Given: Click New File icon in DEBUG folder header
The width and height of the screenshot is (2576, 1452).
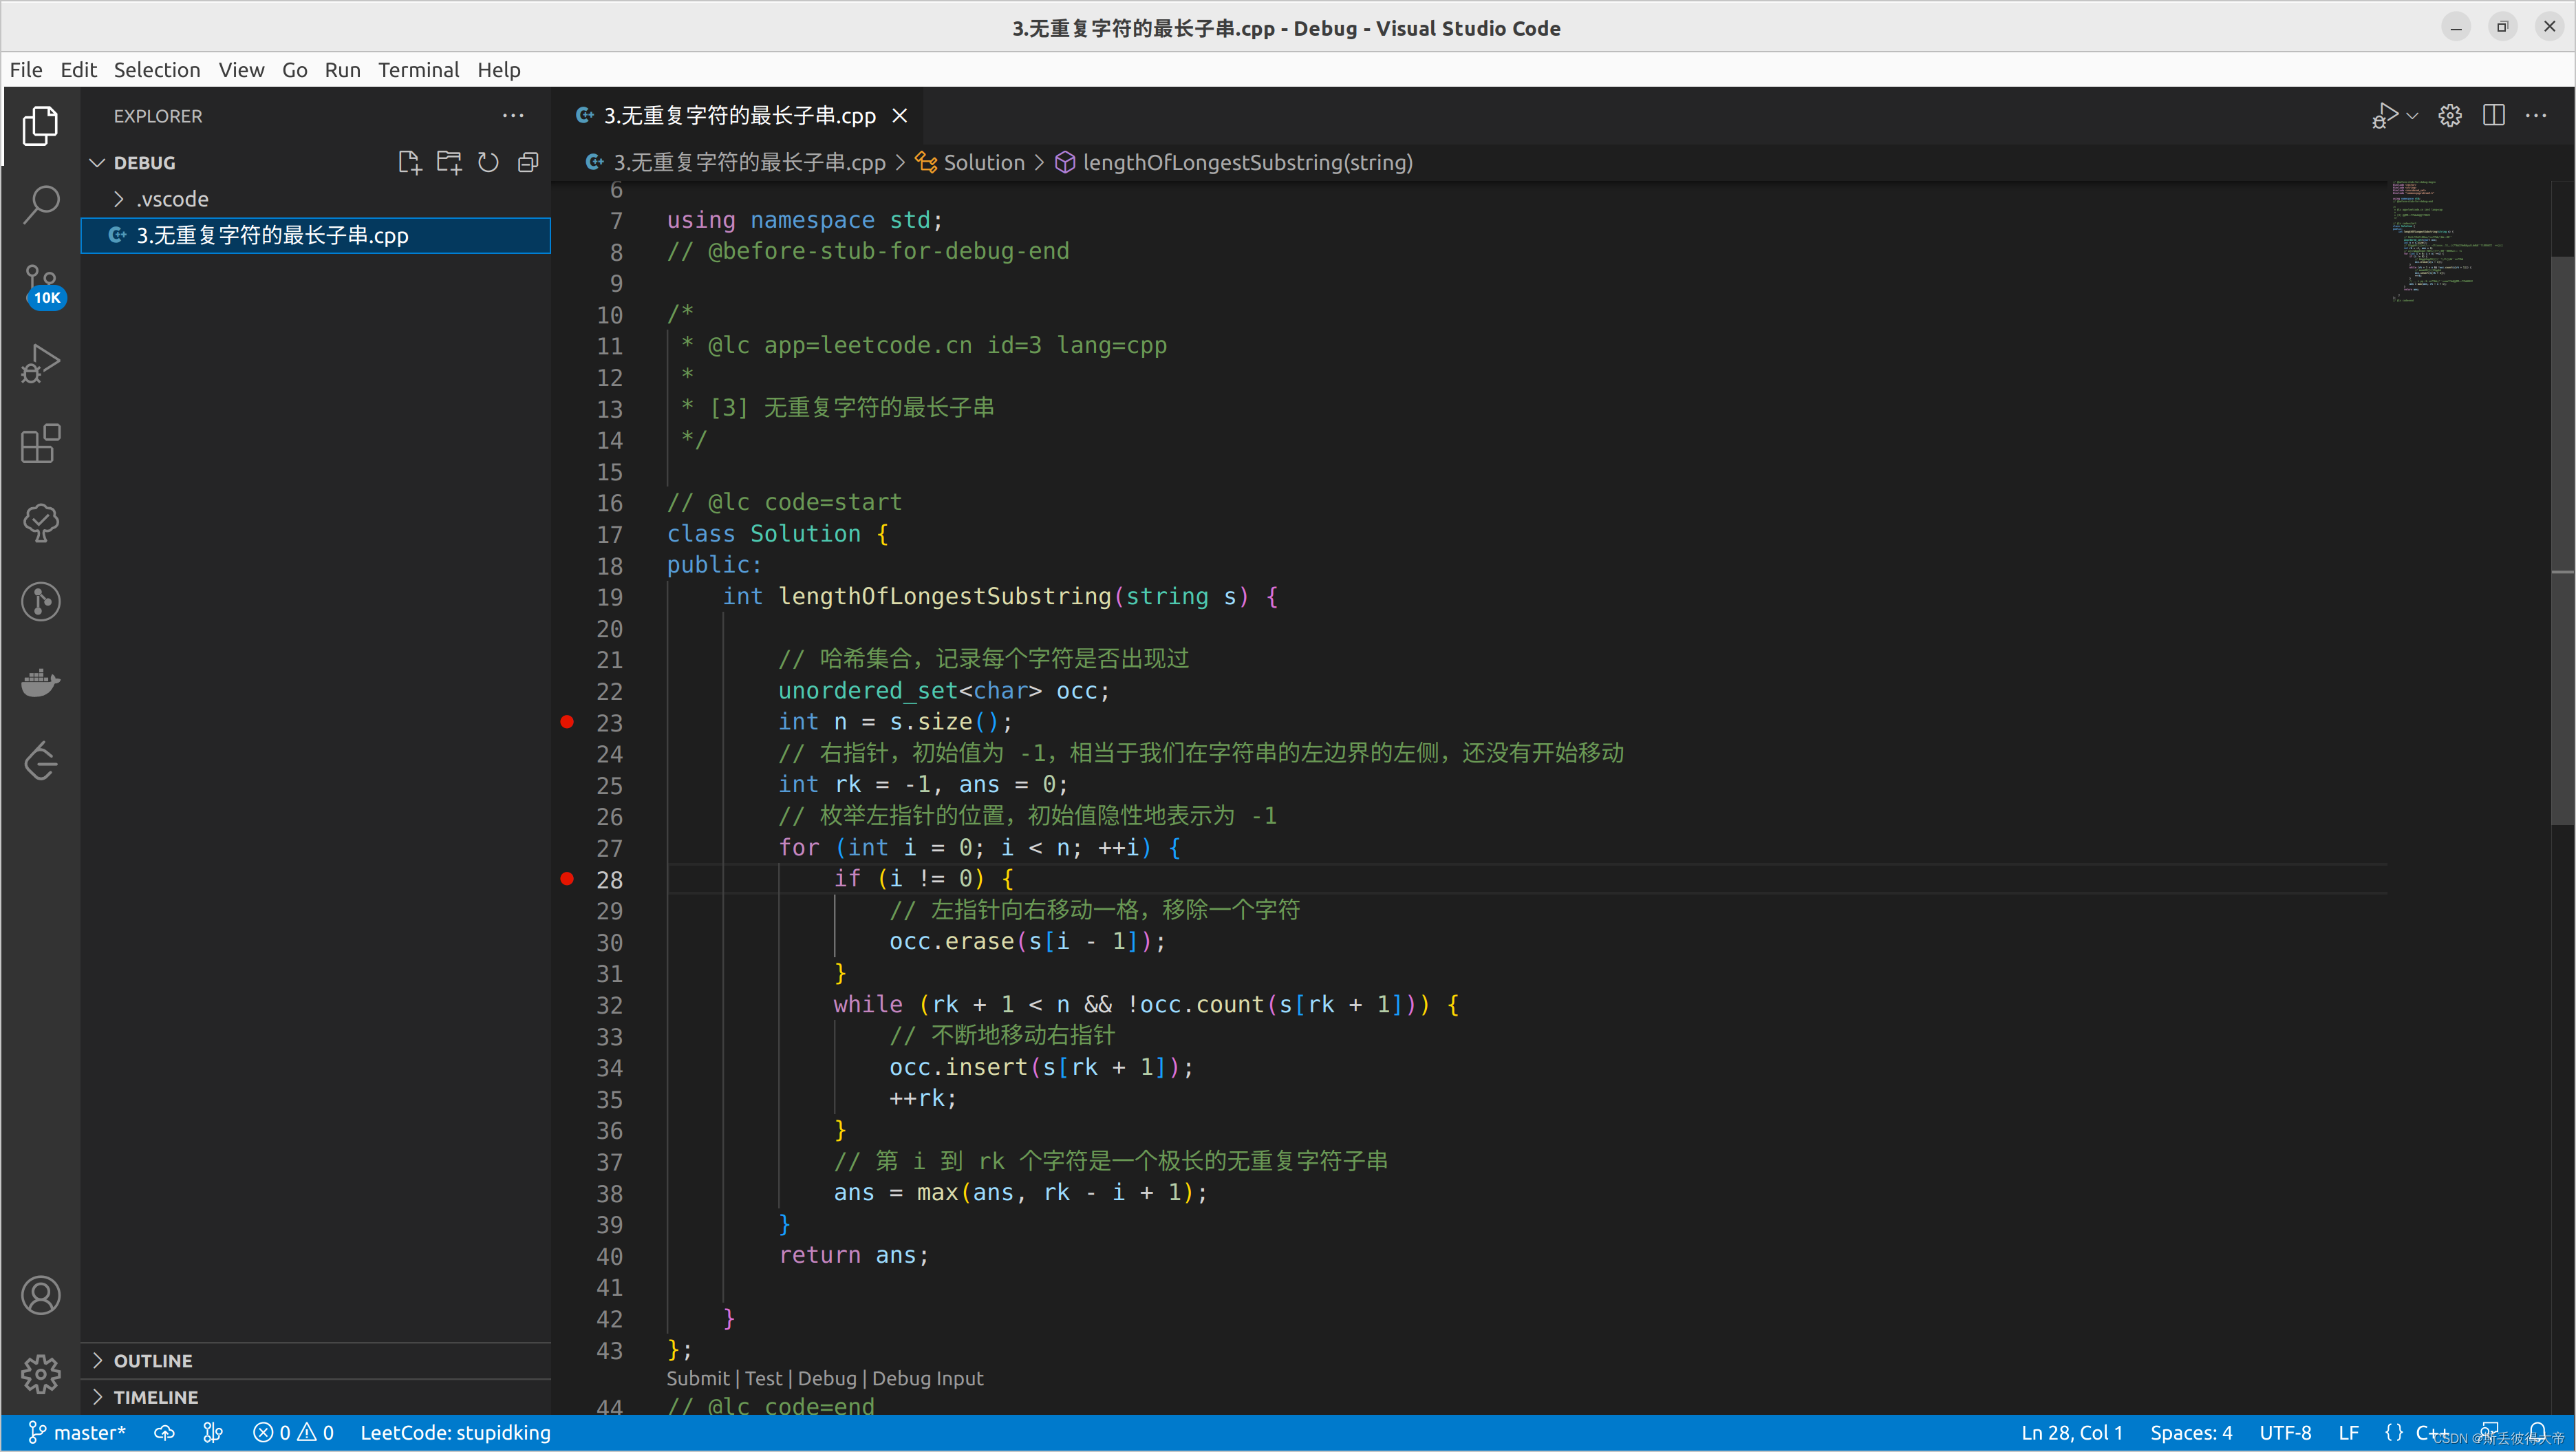Looking at the screenshot, I should pos(409,162).
